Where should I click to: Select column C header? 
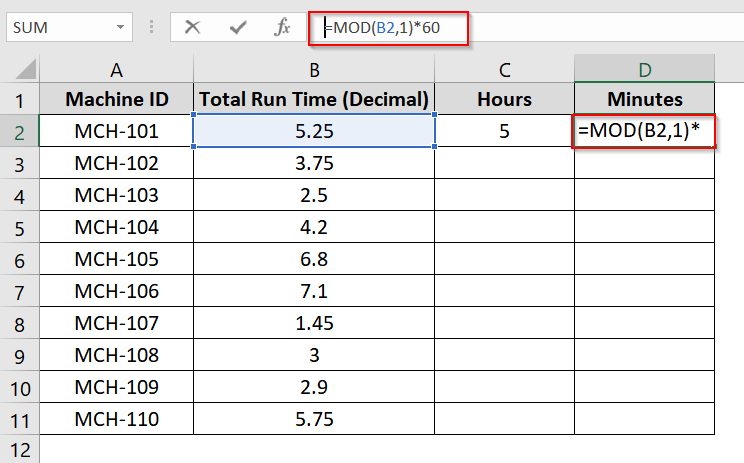[504, 70]
